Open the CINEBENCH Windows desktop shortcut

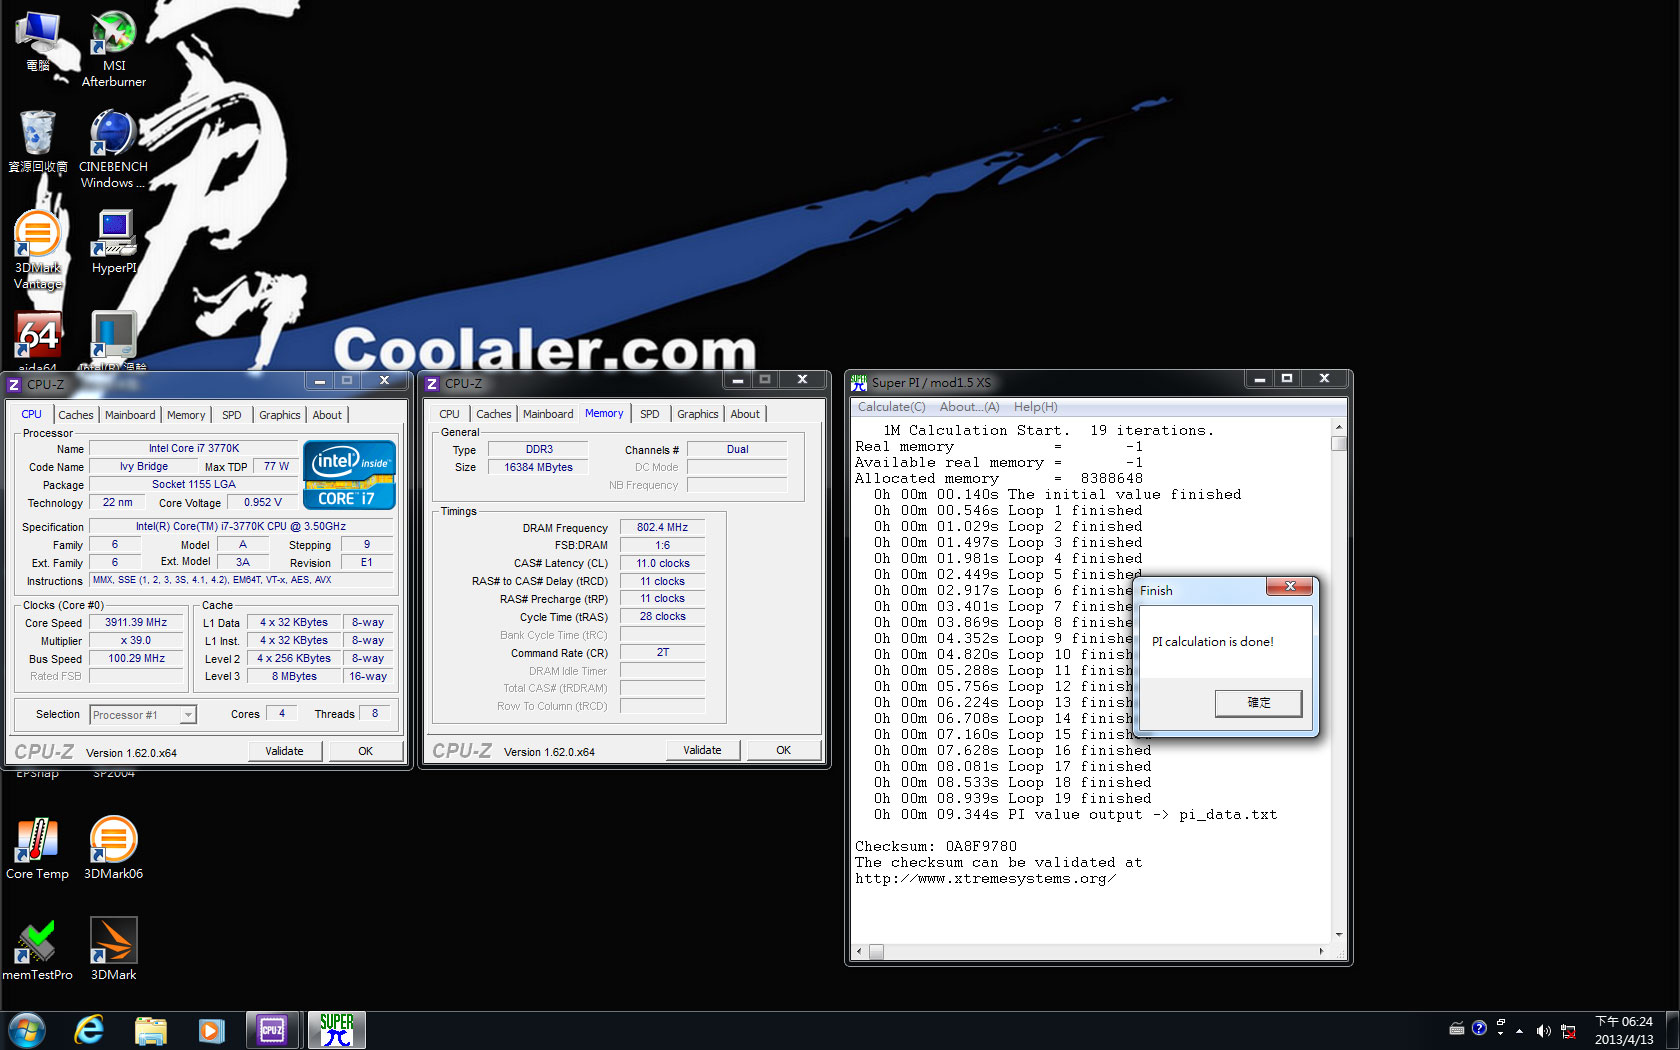113,149
